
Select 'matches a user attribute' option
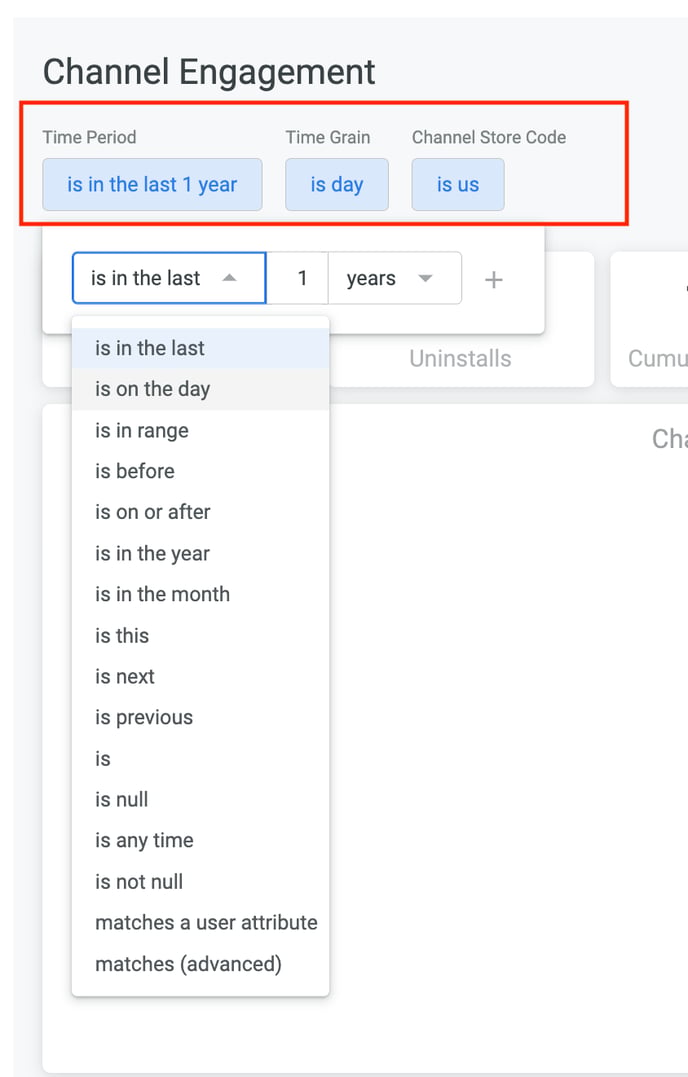click(206, 922)
